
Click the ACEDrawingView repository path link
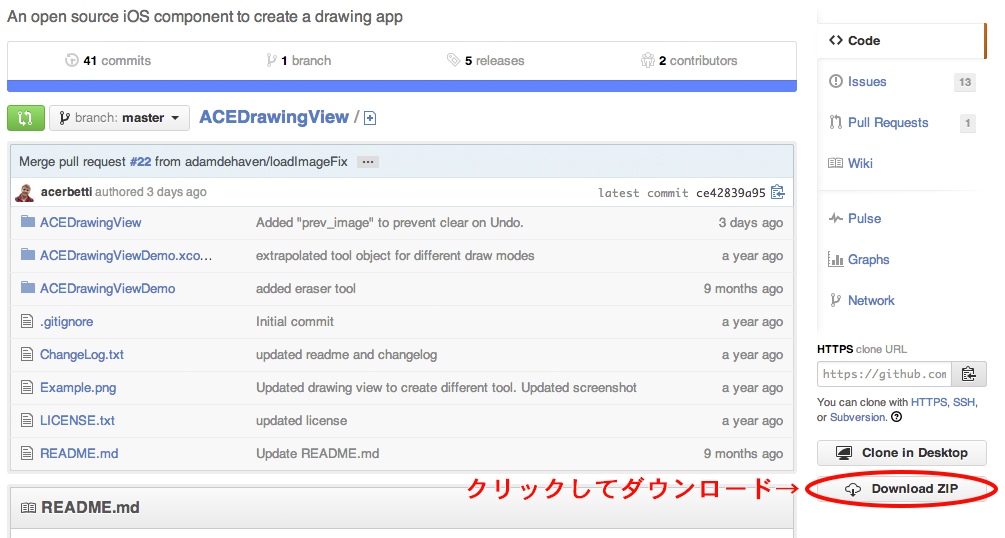[x=274, y=117]
